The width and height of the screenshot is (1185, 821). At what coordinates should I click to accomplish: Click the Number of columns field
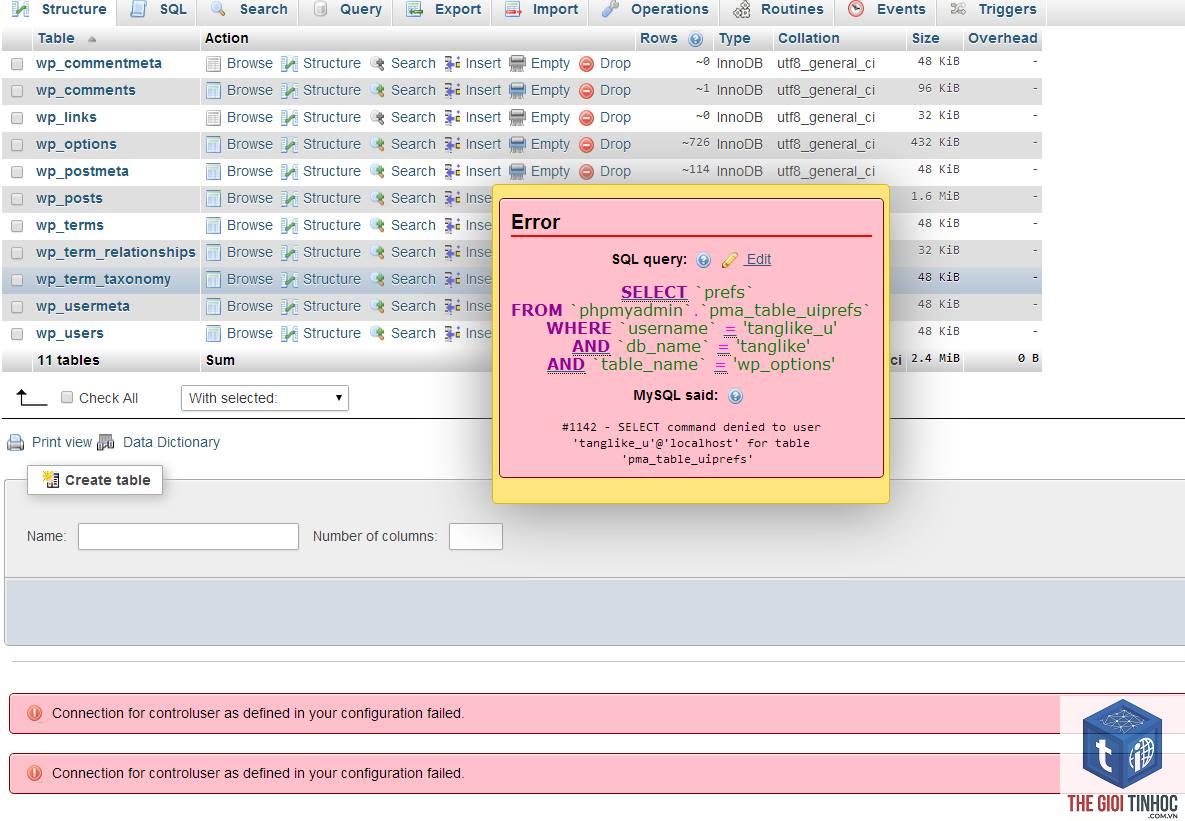(x=475, y=537)
